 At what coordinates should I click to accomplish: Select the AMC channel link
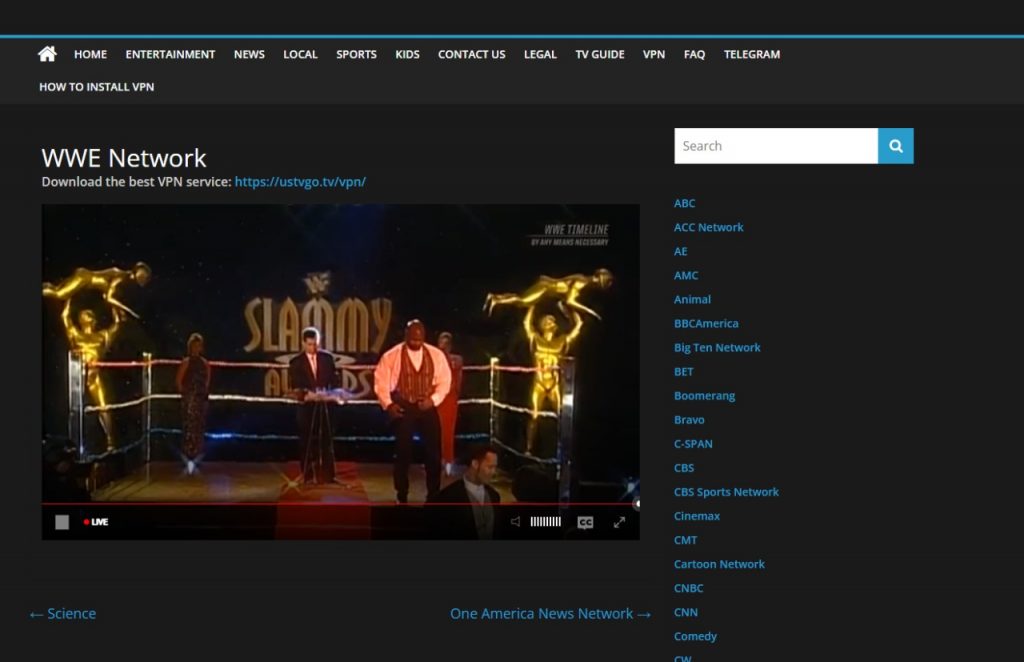686,276
